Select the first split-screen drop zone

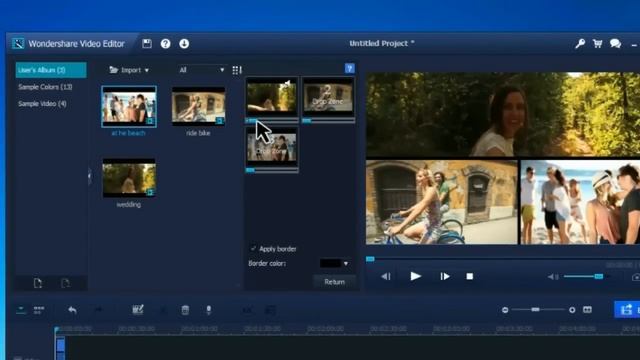pos(272,97)
